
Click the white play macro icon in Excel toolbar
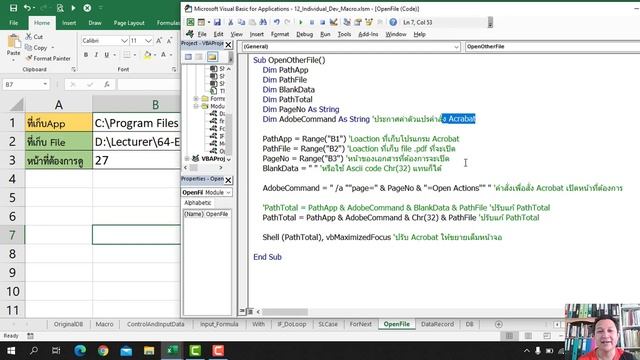click(73, 8)
